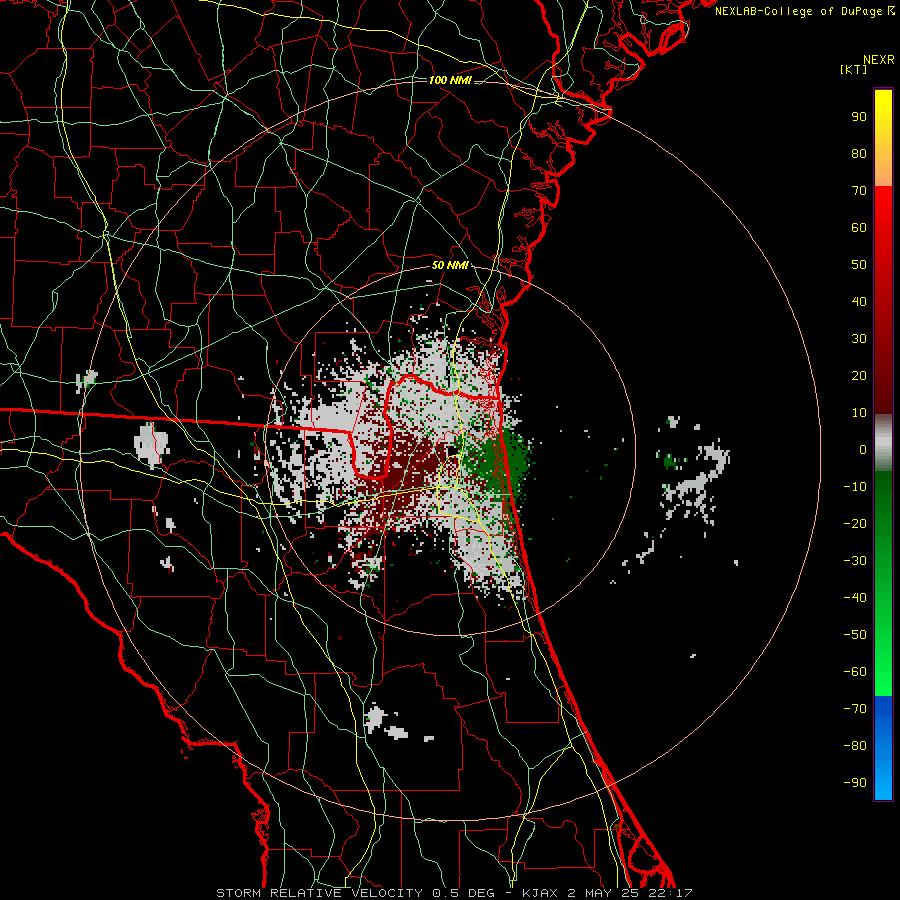Click the NEXR label above the color scale
This screenshot has height=900, width=900.
[878, 60]
